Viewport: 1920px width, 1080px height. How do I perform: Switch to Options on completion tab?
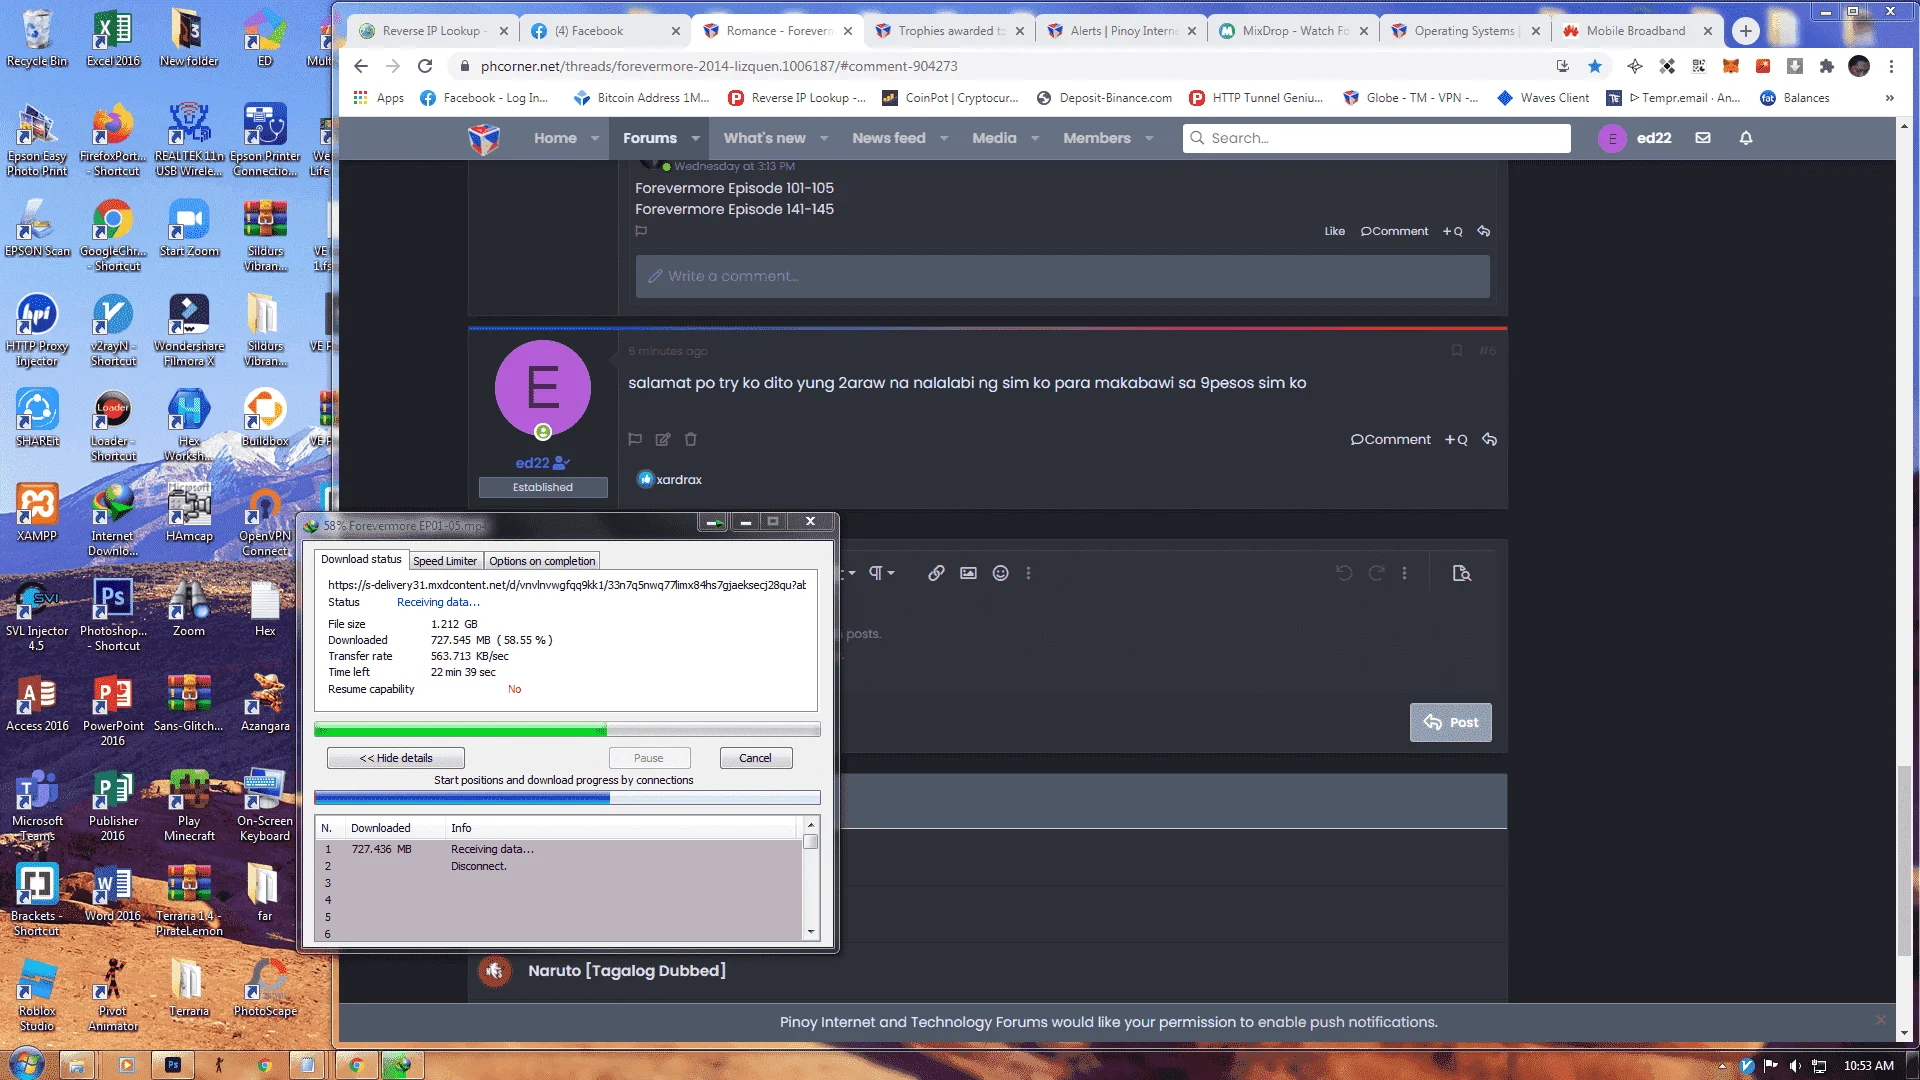[x=542, y=561]
